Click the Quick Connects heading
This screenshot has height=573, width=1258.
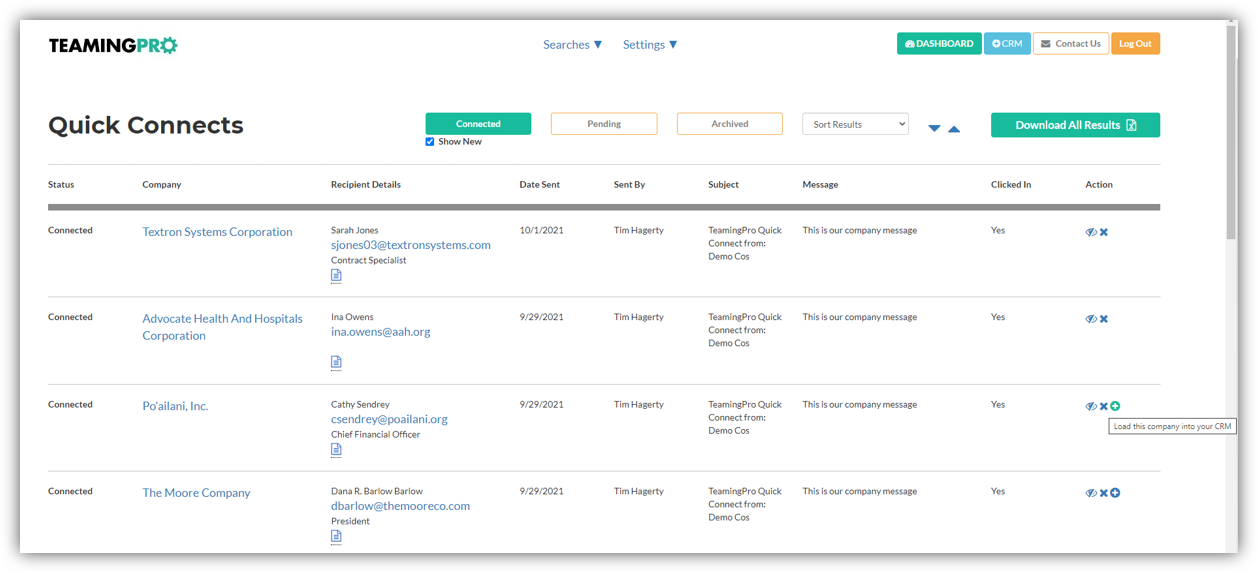click(146, 125)
